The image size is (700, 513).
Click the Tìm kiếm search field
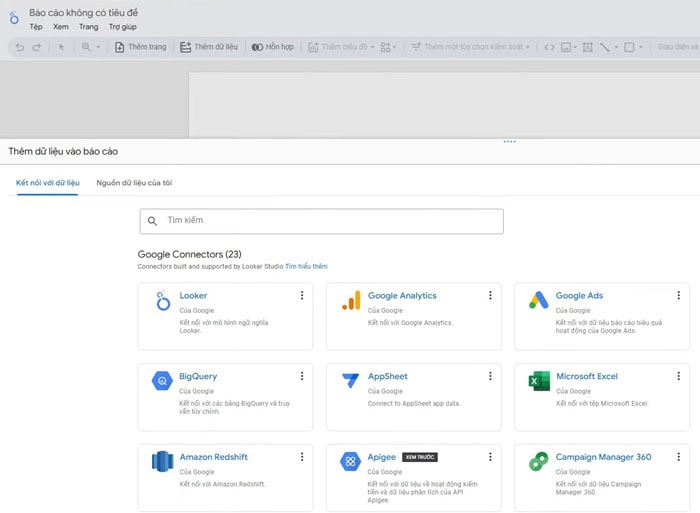(321, 221)
